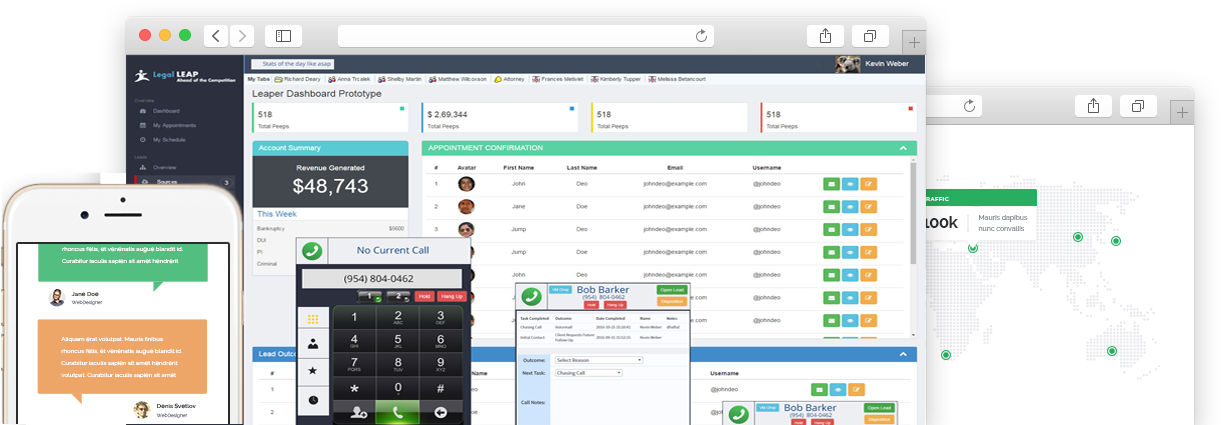The width and height of the screenshot is (1221, 425).
Task: Show the Safari sidebar panel
Action: (284, 36)
